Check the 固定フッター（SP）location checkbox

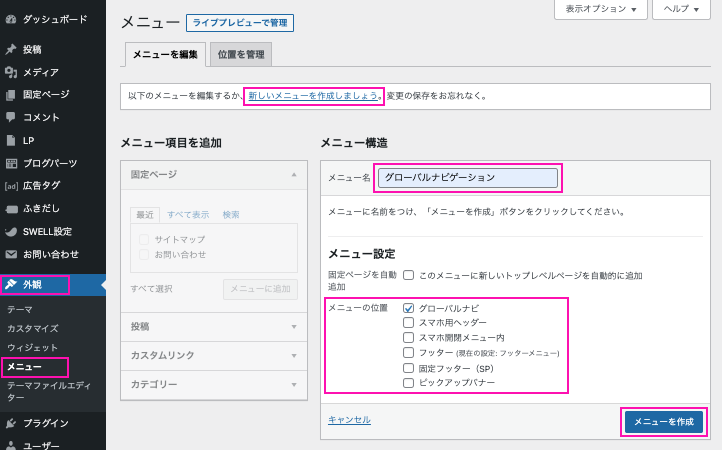coord(408,368)
